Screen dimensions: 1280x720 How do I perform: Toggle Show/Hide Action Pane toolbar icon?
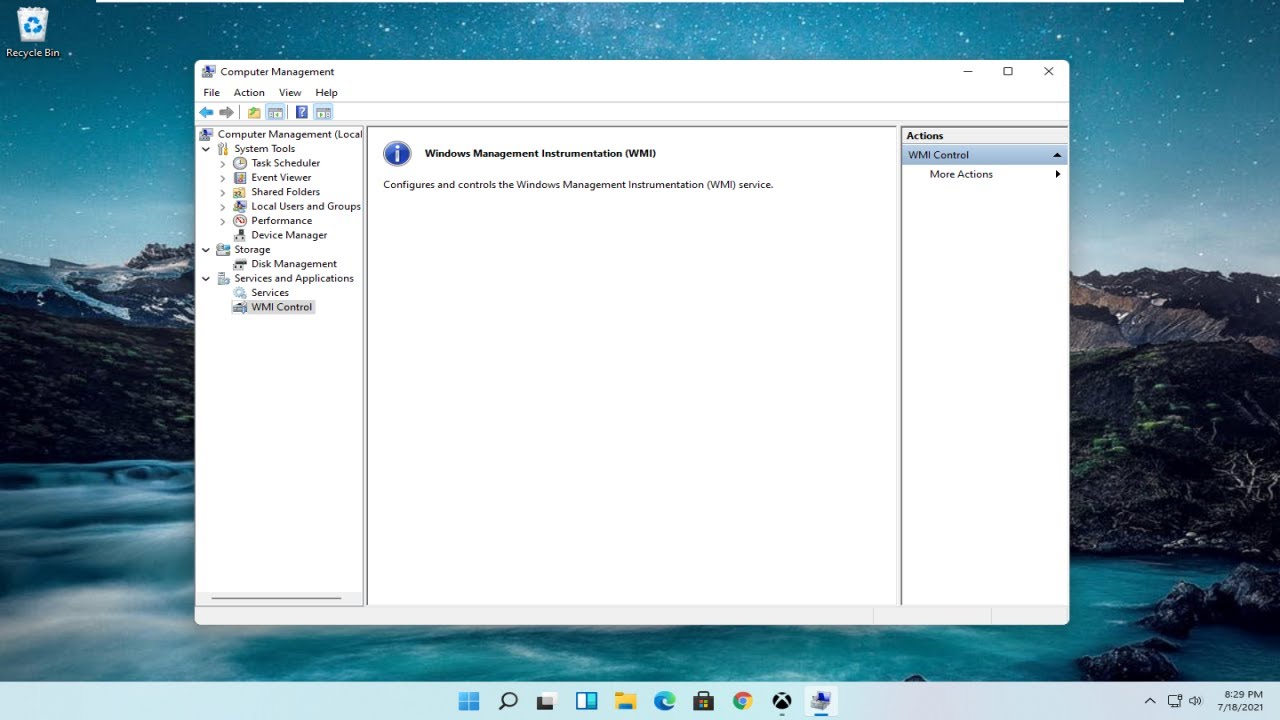(323, 112)
